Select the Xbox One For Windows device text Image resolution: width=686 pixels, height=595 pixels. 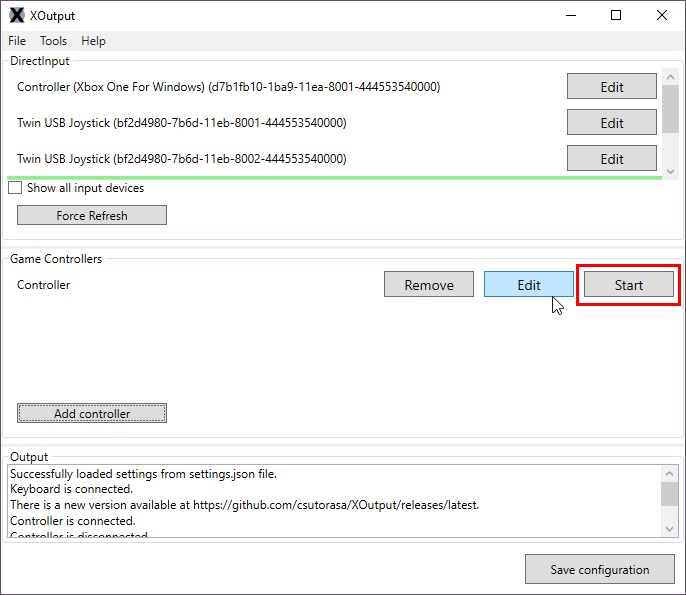pyautogui.click(x=228, y=87)
